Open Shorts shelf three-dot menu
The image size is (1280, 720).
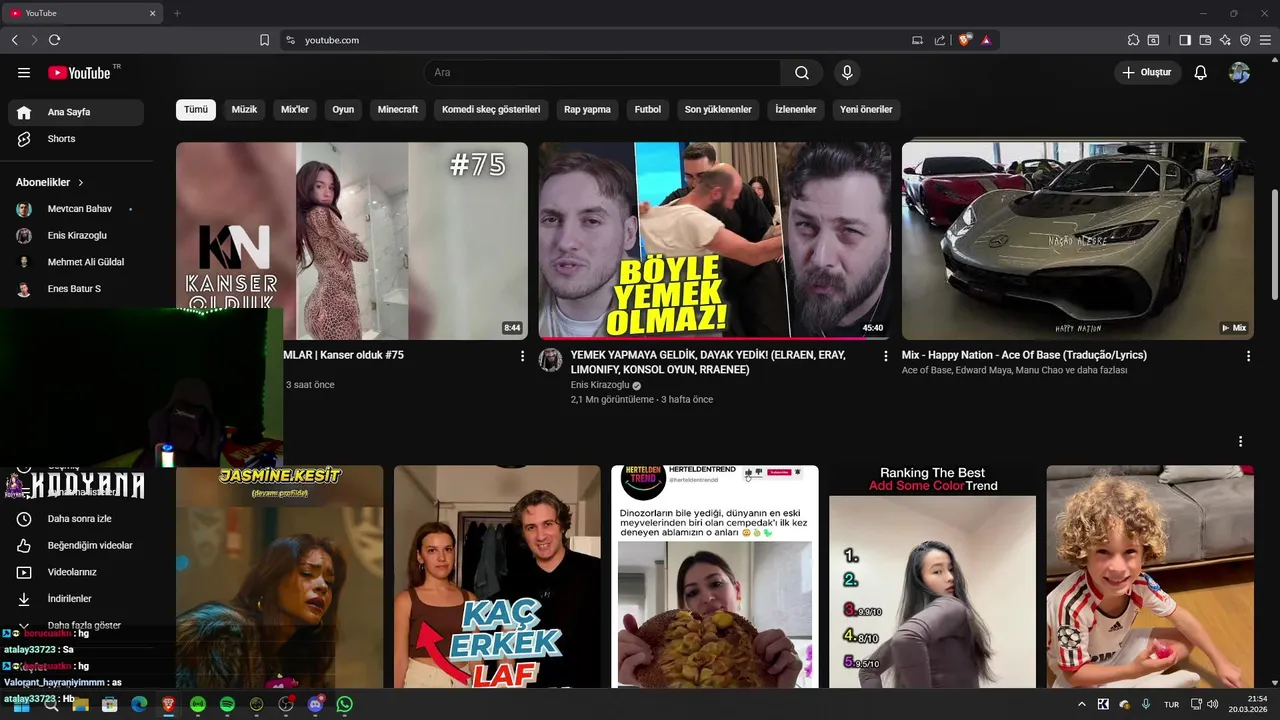[x=1240, y=441]
